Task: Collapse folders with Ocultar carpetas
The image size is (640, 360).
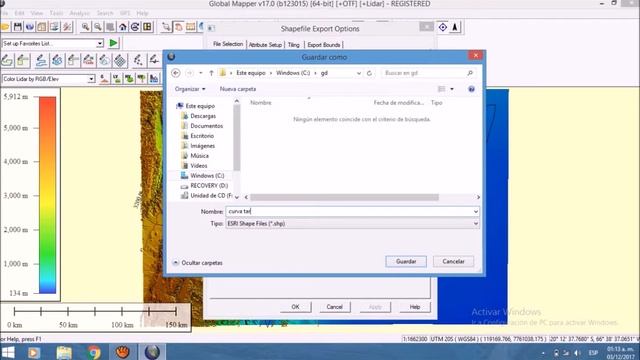Action: click(198, 263)
